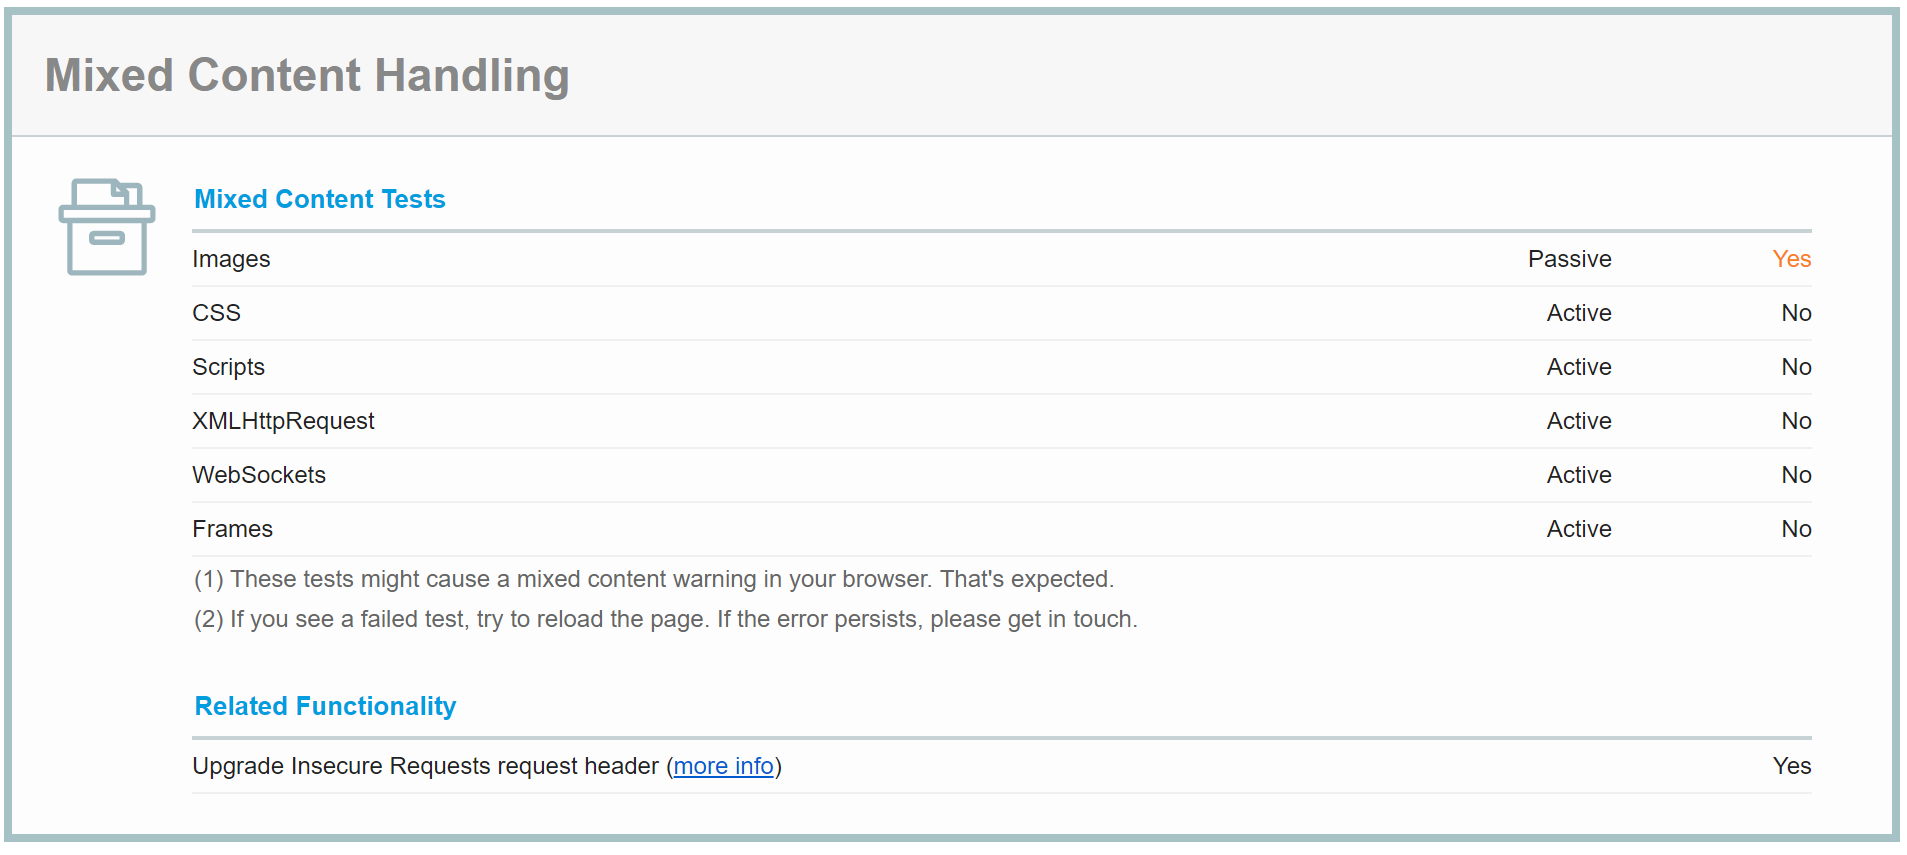
Task: Click the WebSockets row label
Action: click(259, 475)
